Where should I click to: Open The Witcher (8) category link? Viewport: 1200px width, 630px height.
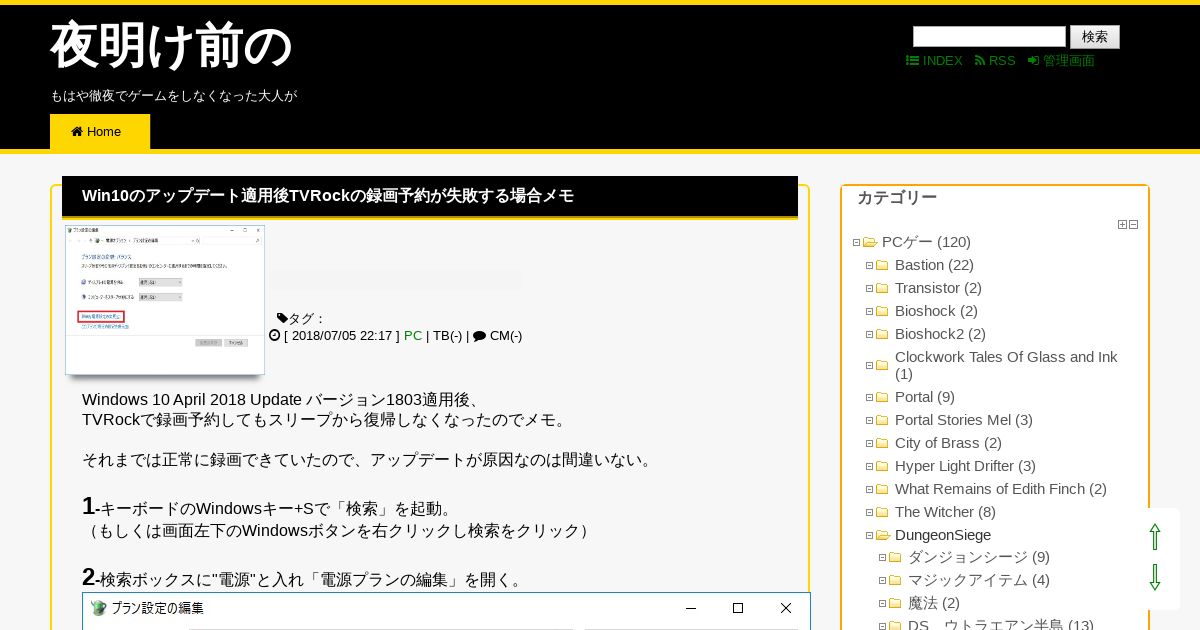click(945, 512)
